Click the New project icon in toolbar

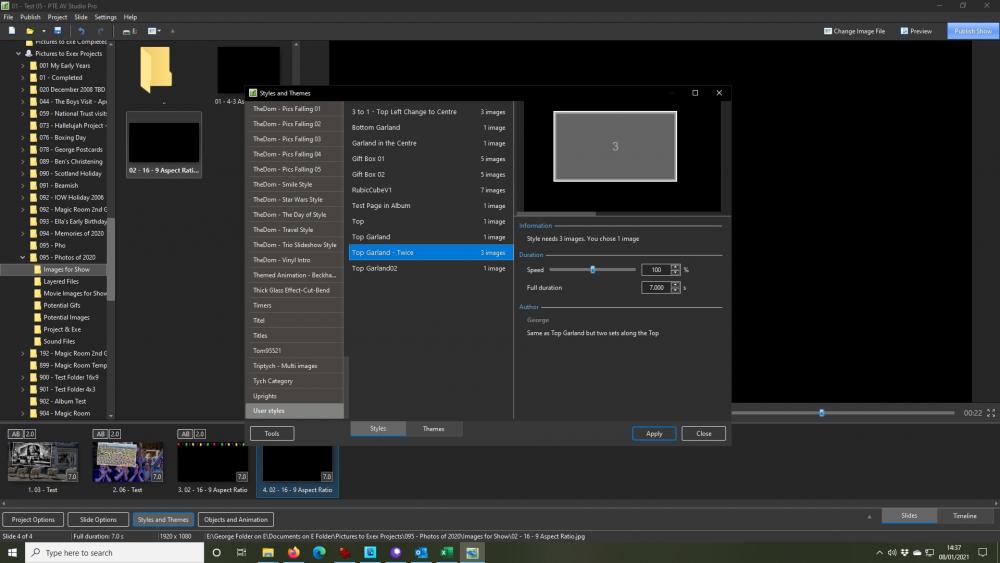click(x=11, y=31)
